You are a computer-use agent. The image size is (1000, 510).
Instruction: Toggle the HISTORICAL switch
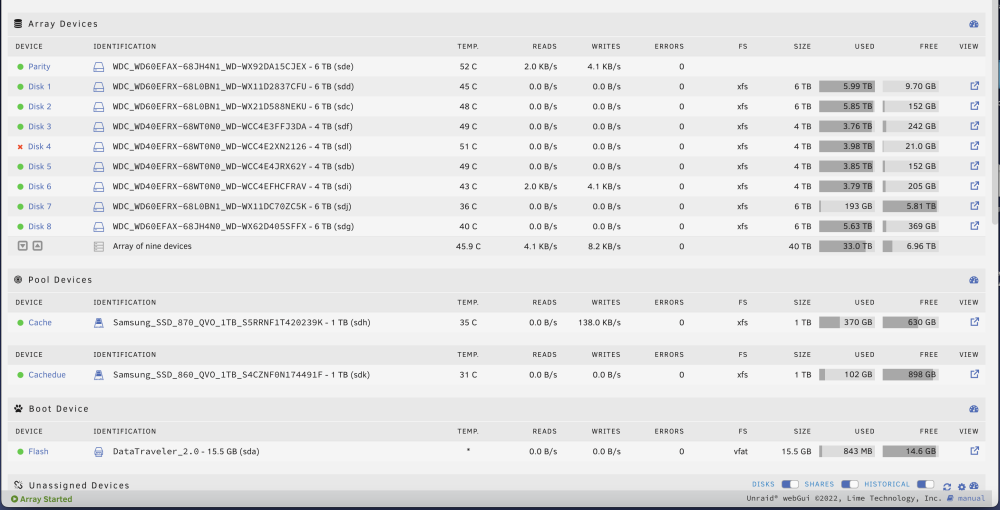coord(925,484)
